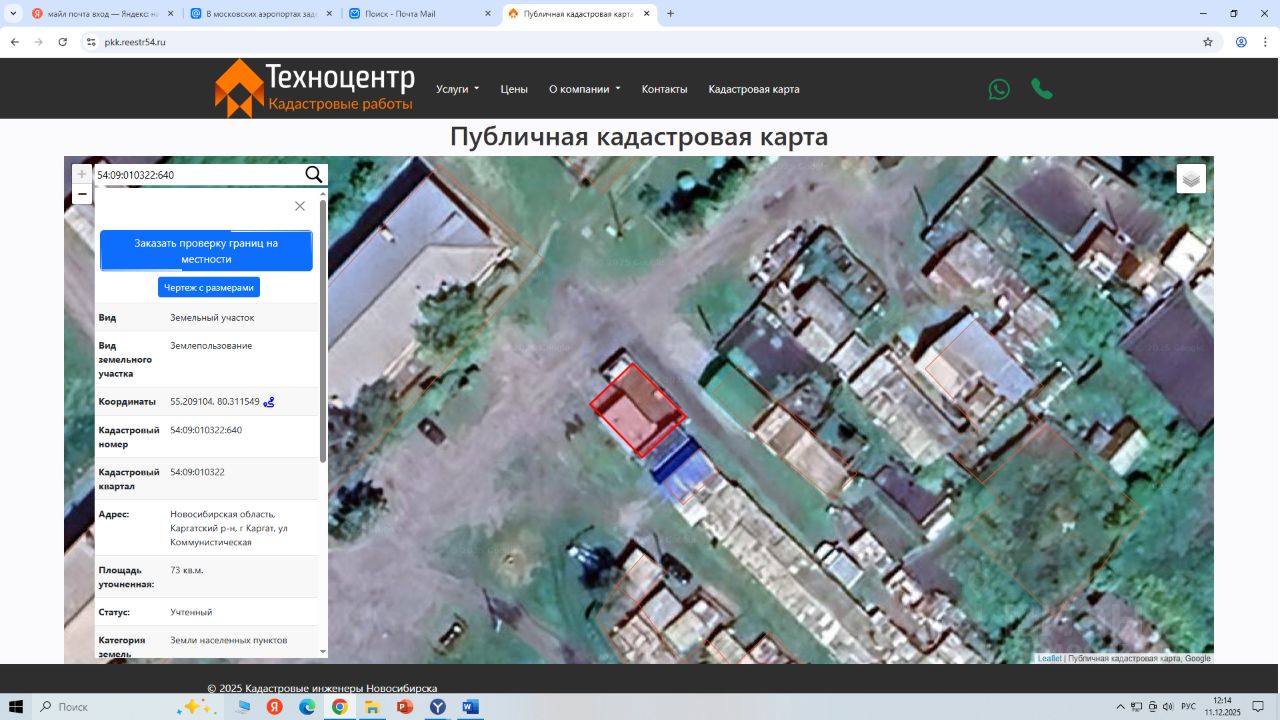Click the volume icon in system tray
This screenshot has height=720, width=1280.
pyautogui.click(x=1168, y=707)
